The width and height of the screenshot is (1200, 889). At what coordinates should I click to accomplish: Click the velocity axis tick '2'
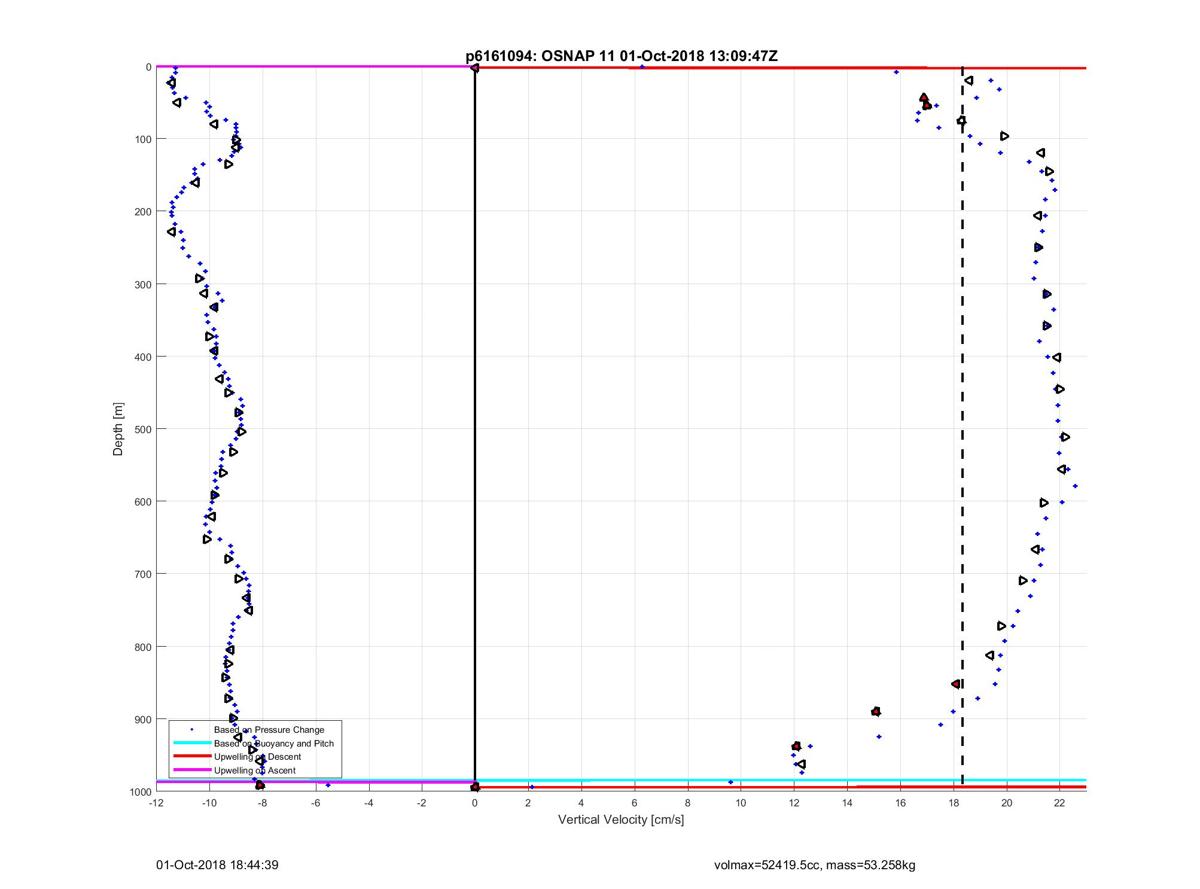click(x=528, y=802)
